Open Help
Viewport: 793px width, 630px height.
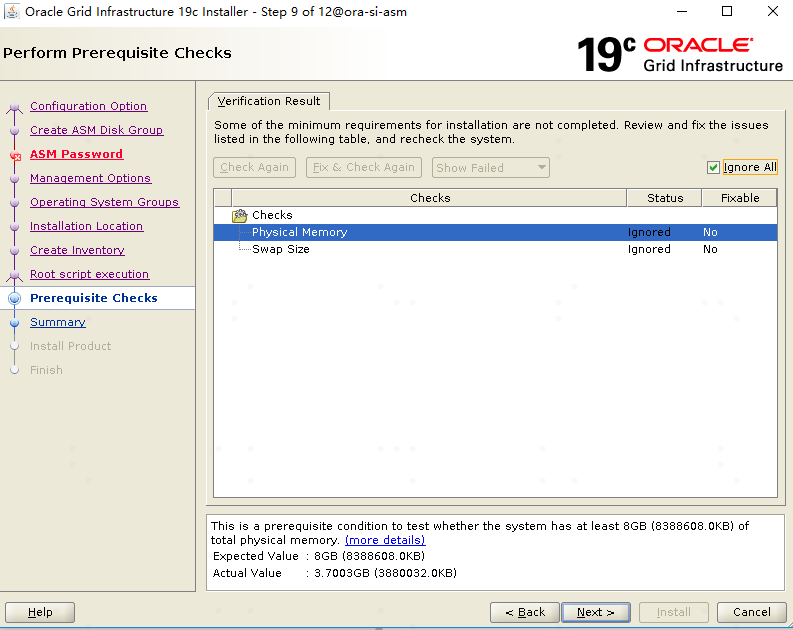(40, 612)
